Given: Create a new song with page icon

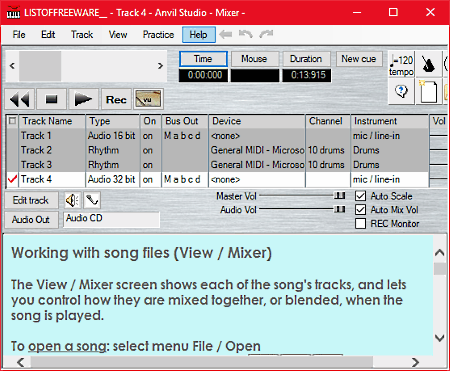Looking at the screenshot, I should [428, 91].
